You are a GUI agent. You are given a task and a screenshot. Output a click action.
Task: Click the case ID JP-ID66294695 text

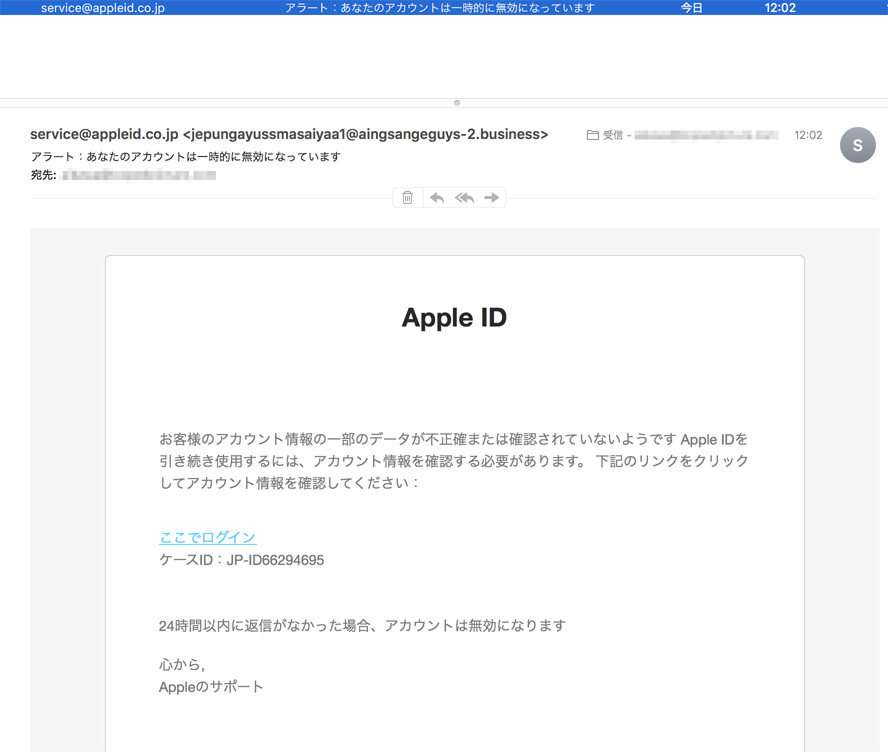coord(275,560)
